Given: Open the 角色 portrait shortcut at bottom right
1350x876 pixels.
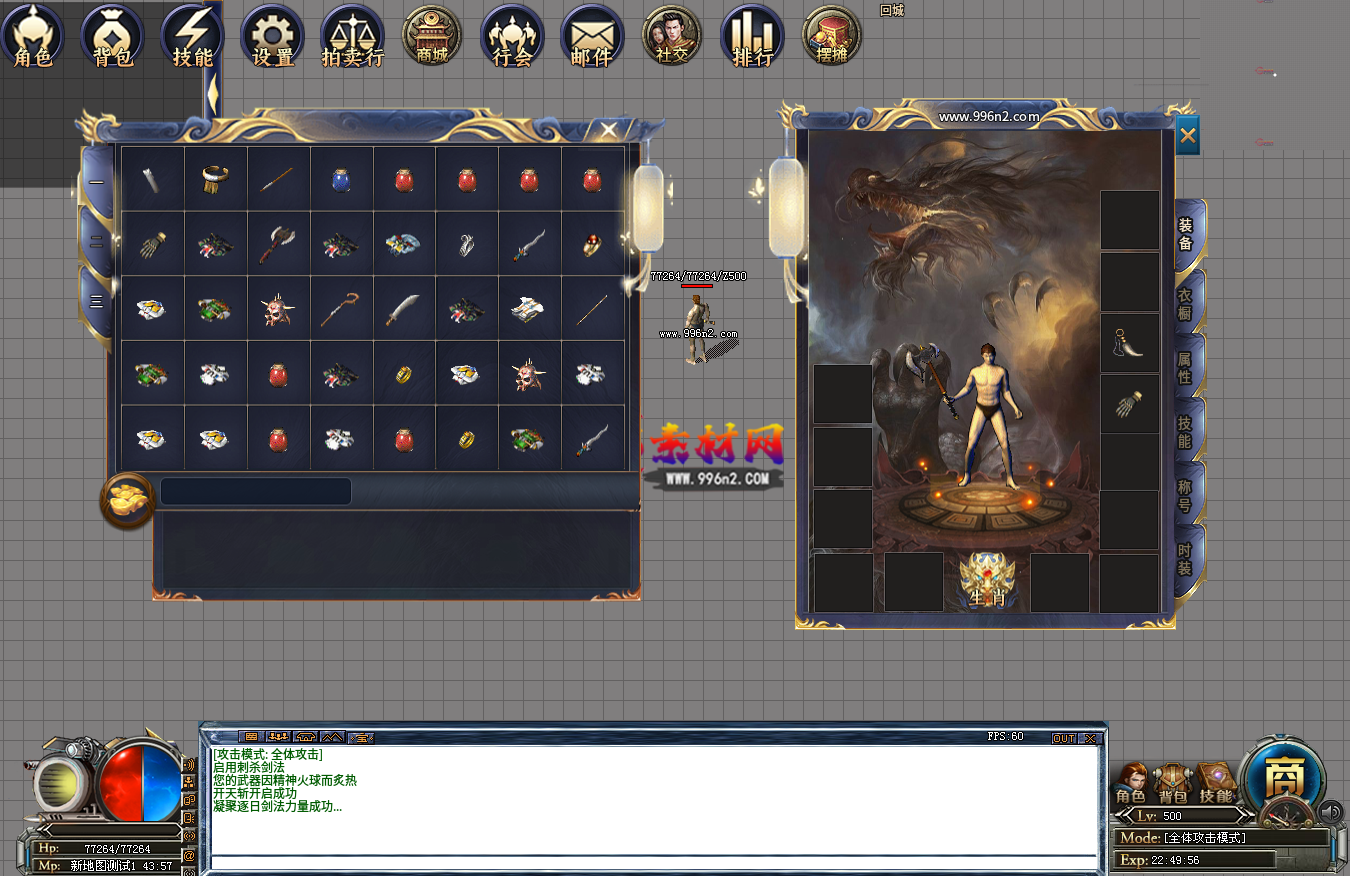Looking at the screenshot, I should [x=1131, y=783].
